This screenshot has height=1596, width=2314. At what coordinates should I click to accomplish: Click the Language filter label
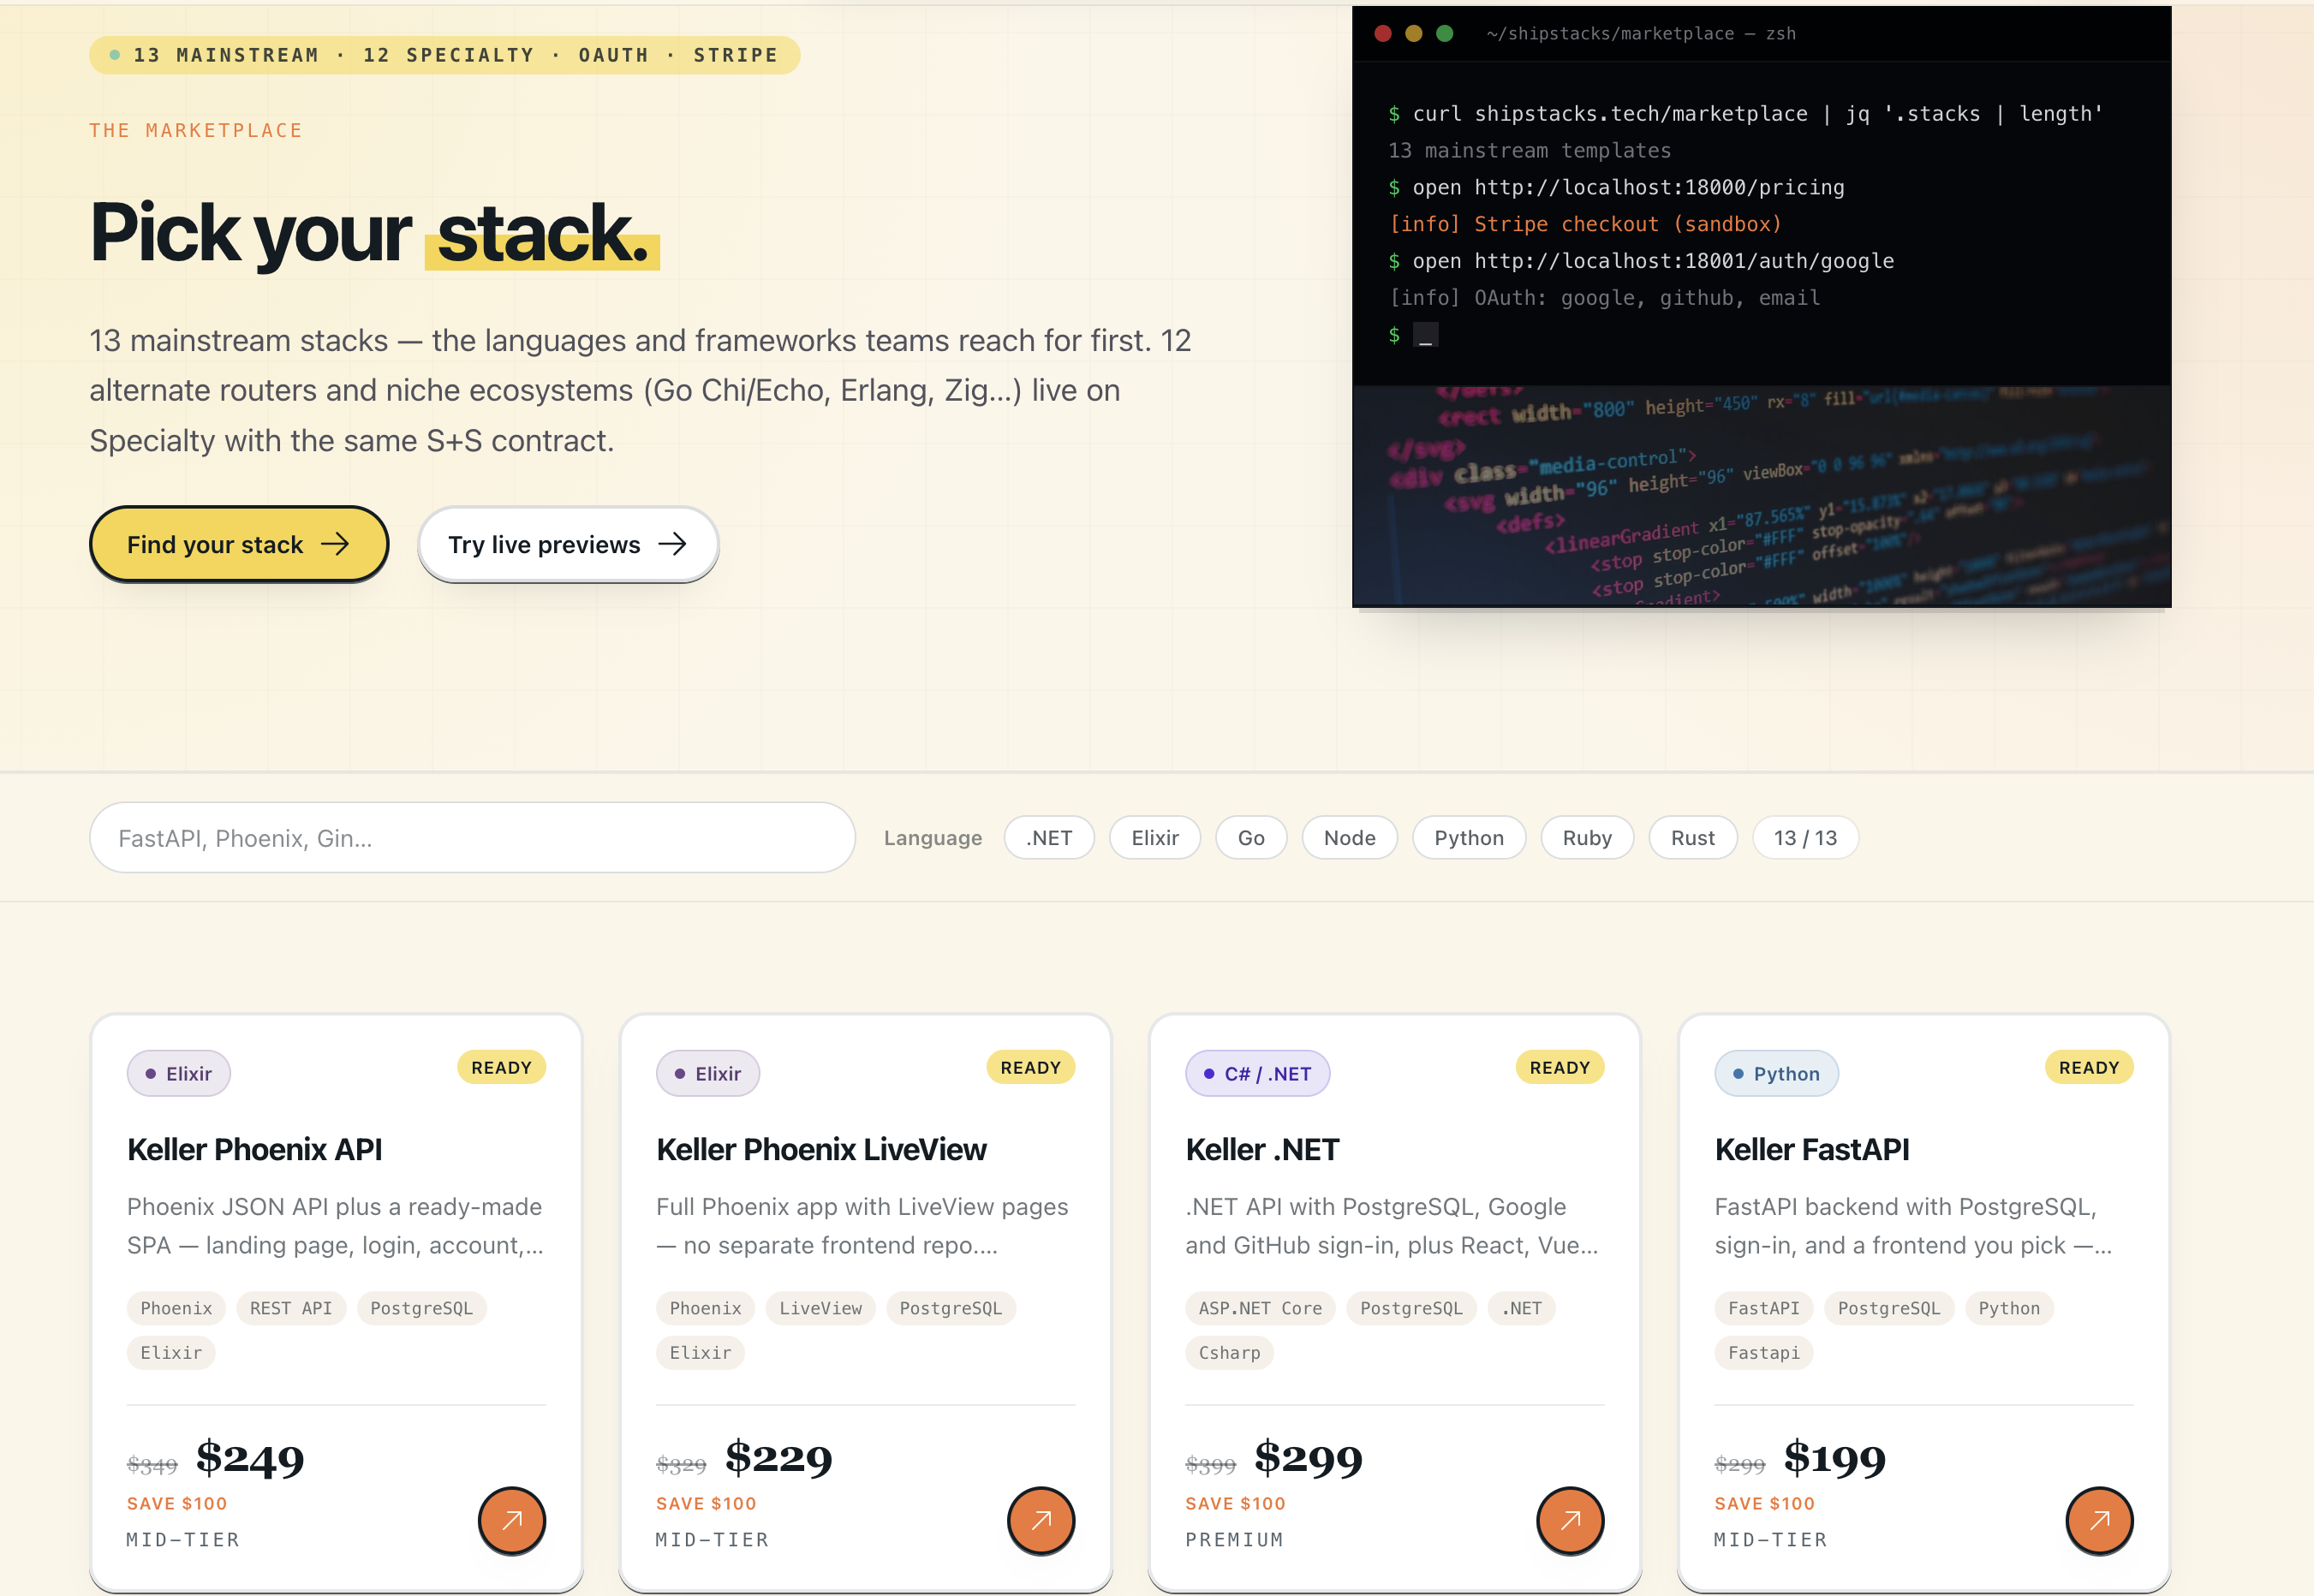[x=932, y=838]
